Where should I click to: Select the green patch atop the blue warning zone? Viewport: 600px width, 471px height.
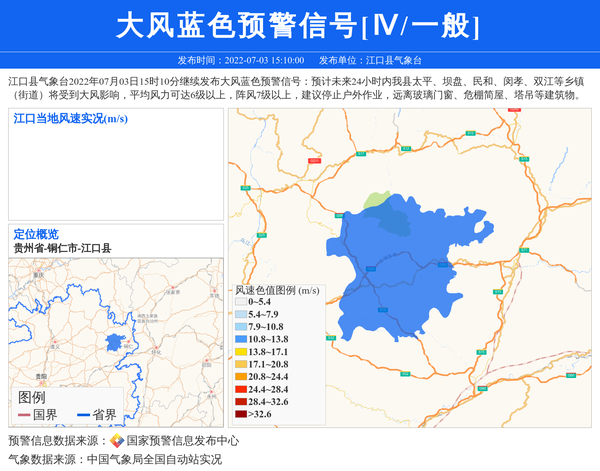click(x=379, y=200)
